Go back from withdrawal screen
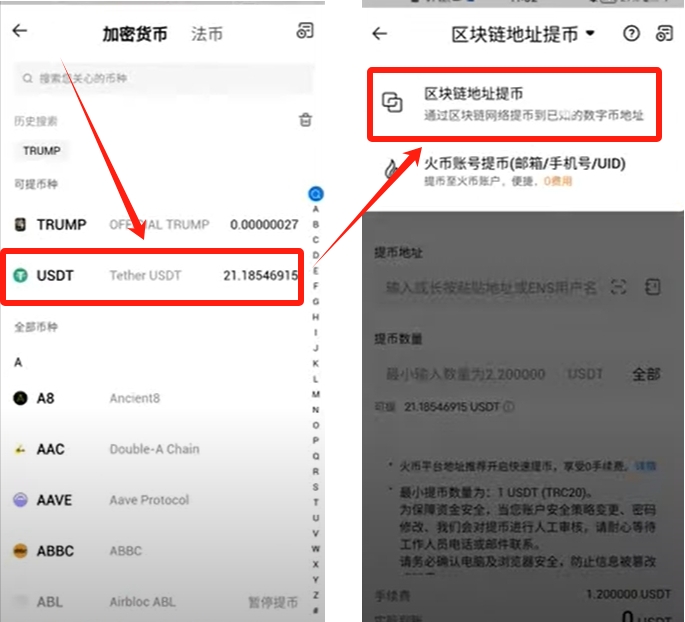The image size is (685, 622). (x=380, y=34)
